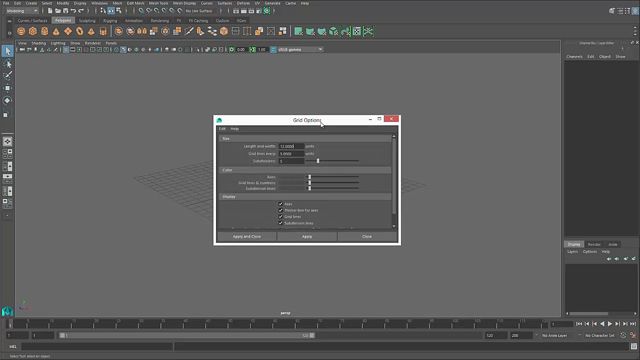Screen dimensions: 640x360
Task: Click the first green UV editor shelf icon
Action: 298,31
